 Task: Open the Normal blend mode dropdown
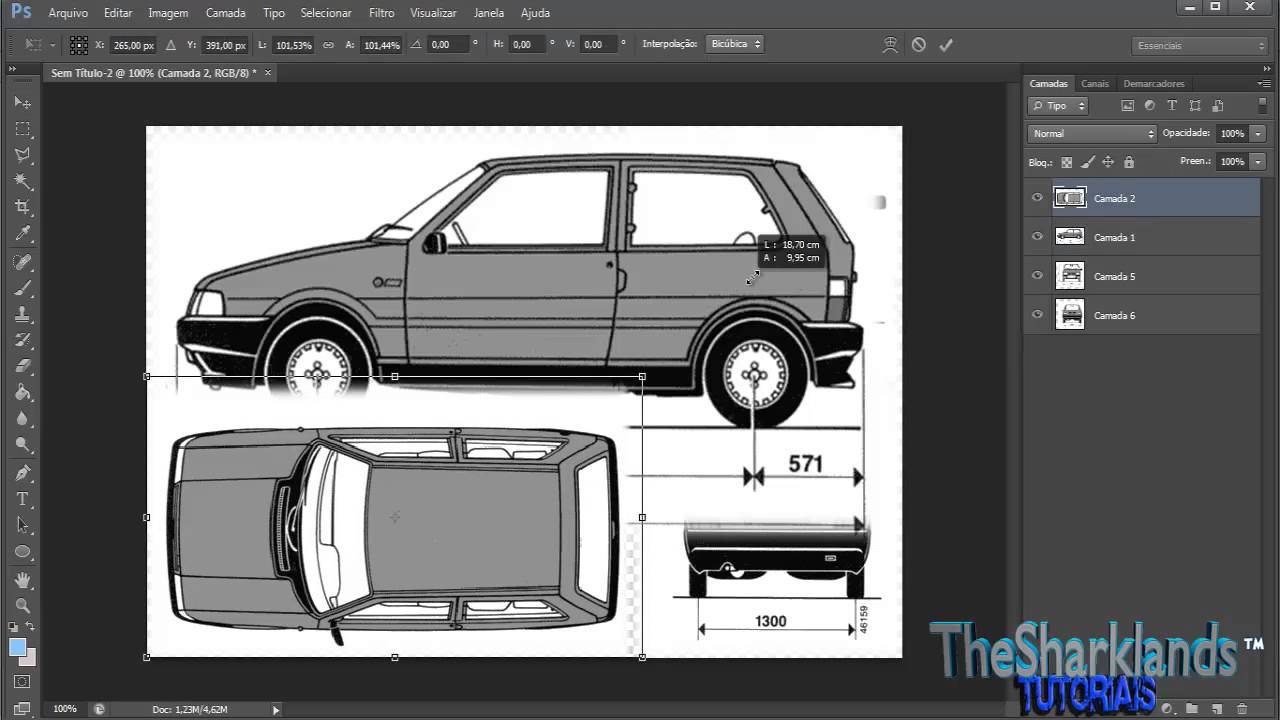point(1092,133)
